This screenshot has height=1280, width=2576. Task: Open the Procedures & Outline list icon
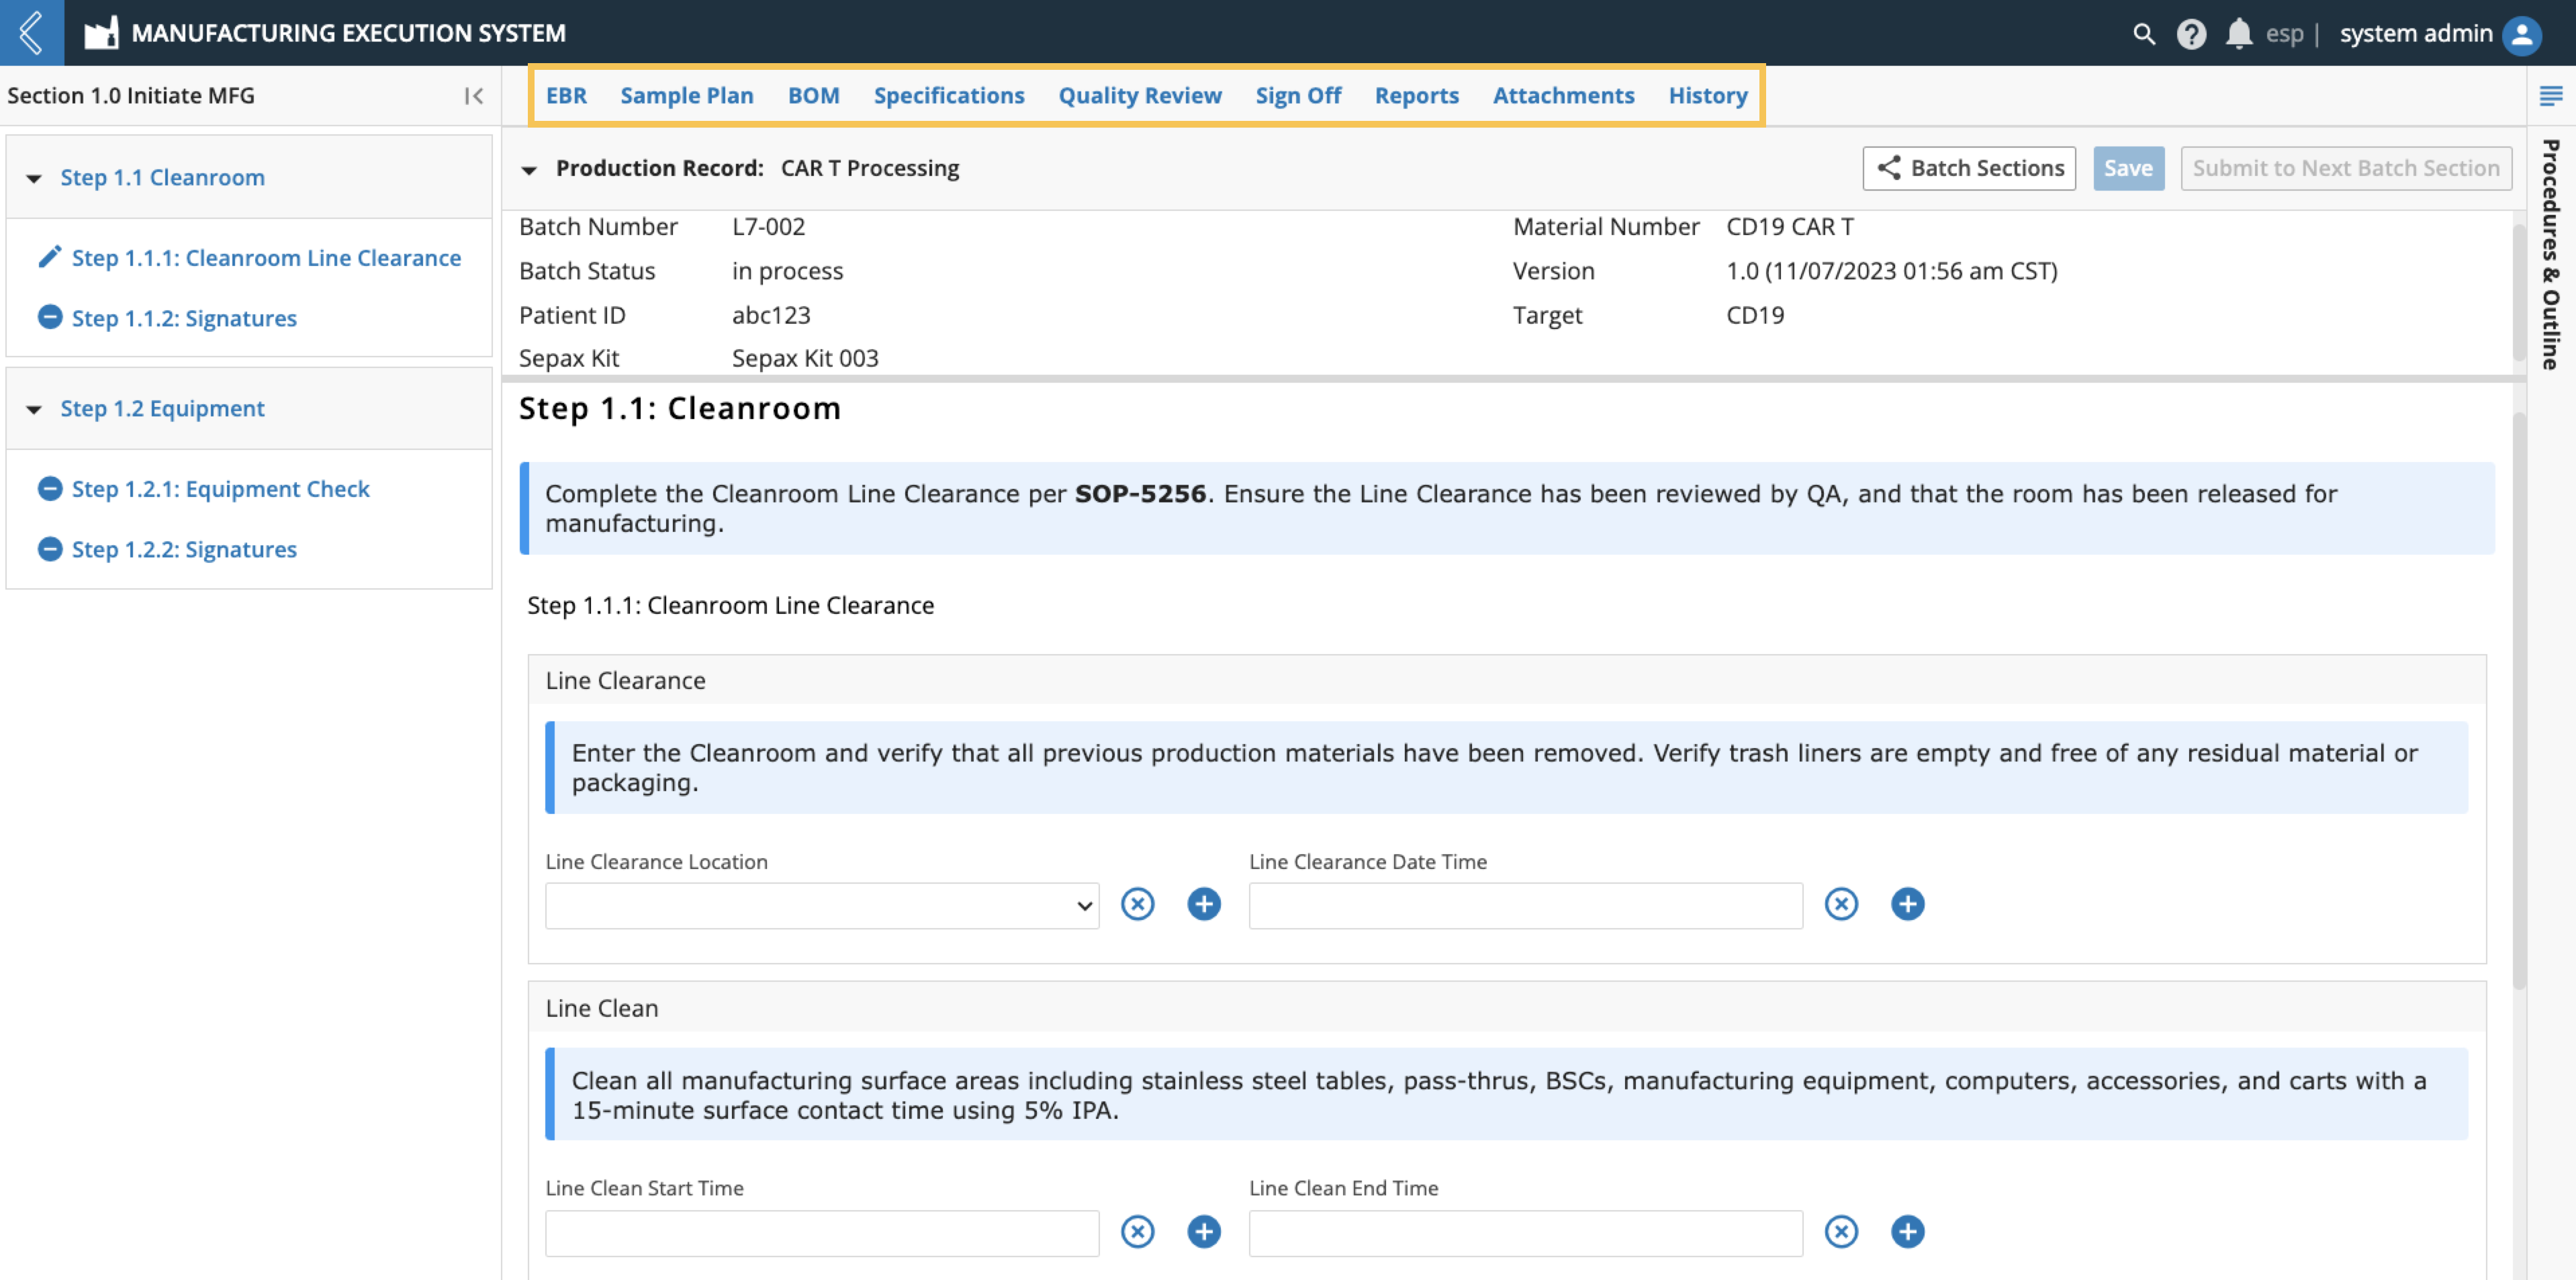click(x=2551, y=96)
